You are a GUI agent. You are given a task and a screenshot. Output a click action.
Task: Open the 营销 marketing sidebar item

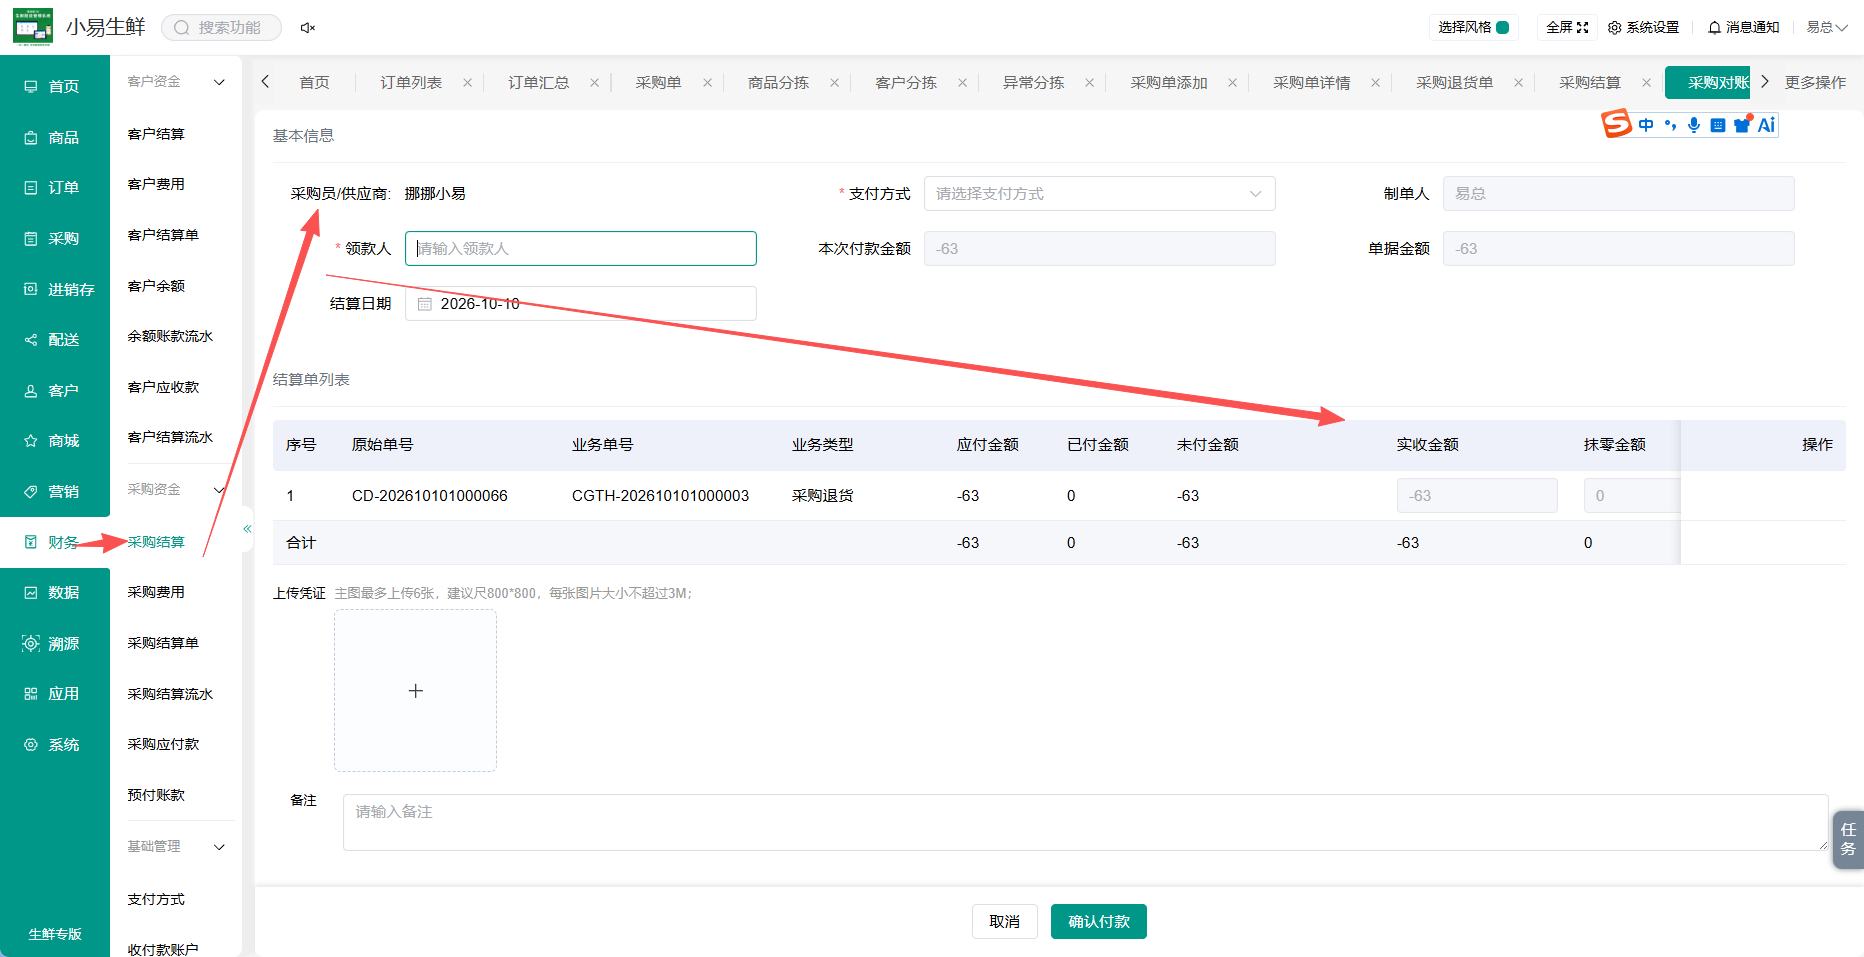pos(54,492)
